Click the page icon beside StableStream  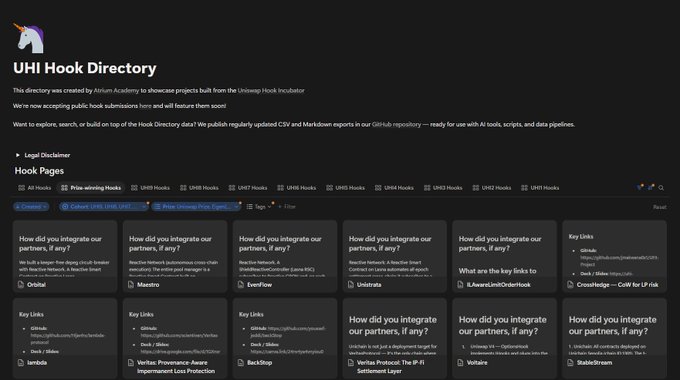click(x=571, y=363)
